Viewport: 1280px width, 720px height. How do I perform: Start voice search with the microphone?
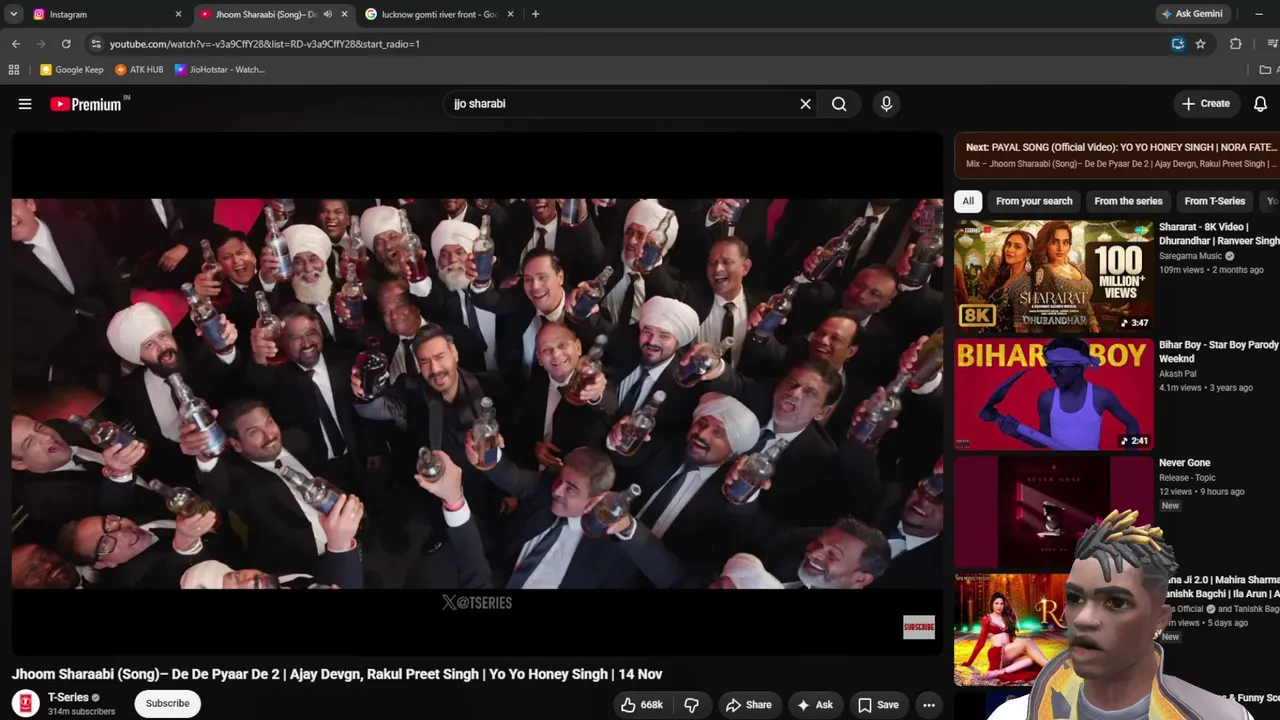point(886,104)
